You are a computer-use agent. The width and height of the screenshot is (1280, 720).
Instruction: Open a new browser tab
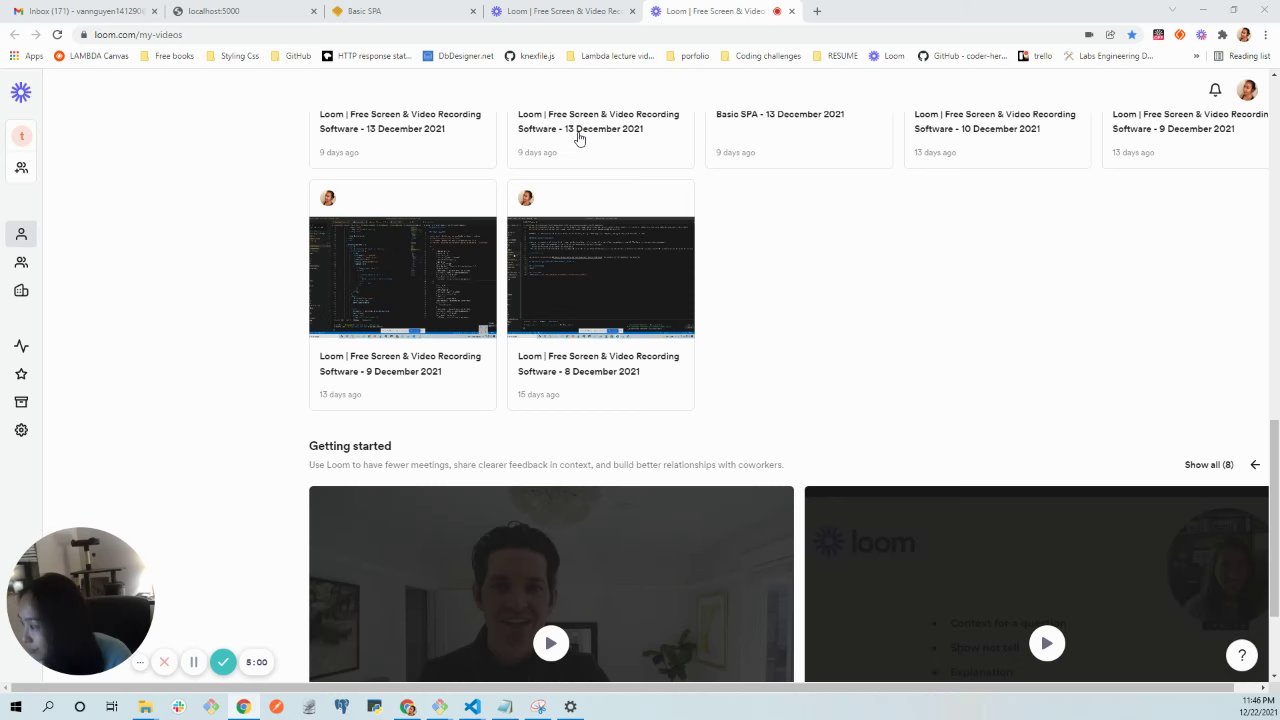point(817,11)
